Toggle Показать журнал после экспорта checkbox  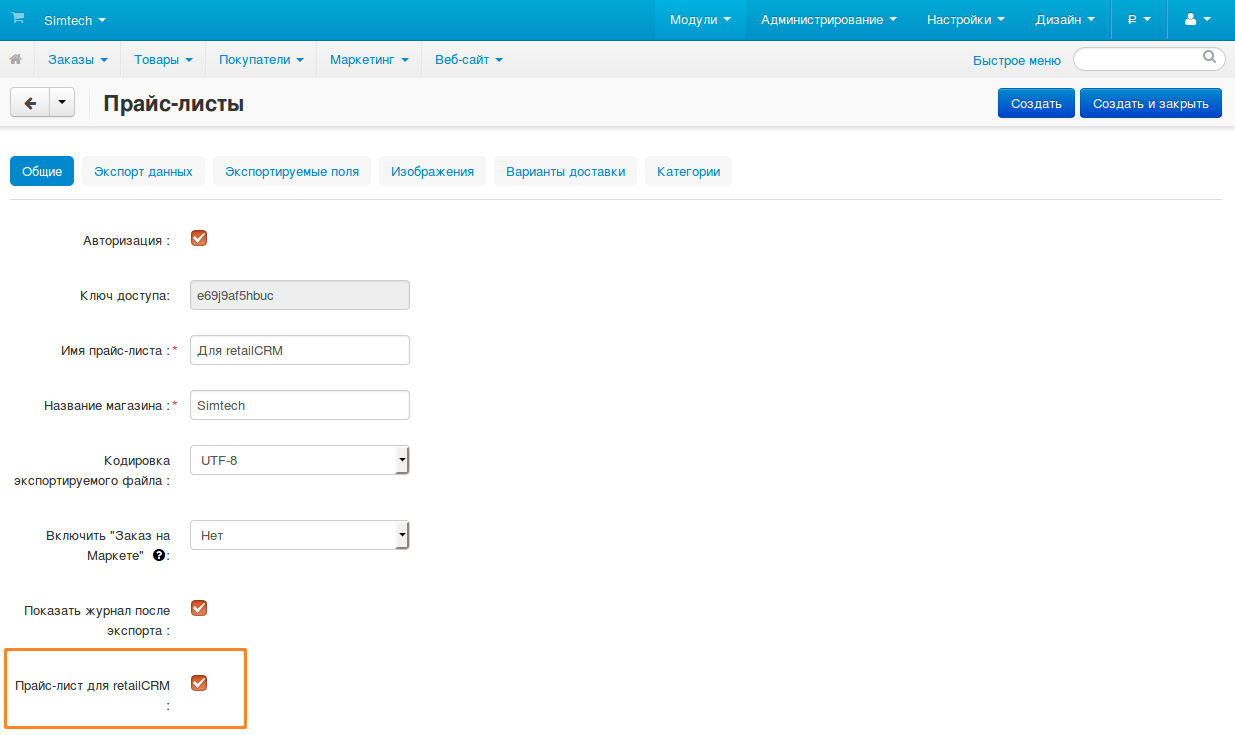pos(199,608)
